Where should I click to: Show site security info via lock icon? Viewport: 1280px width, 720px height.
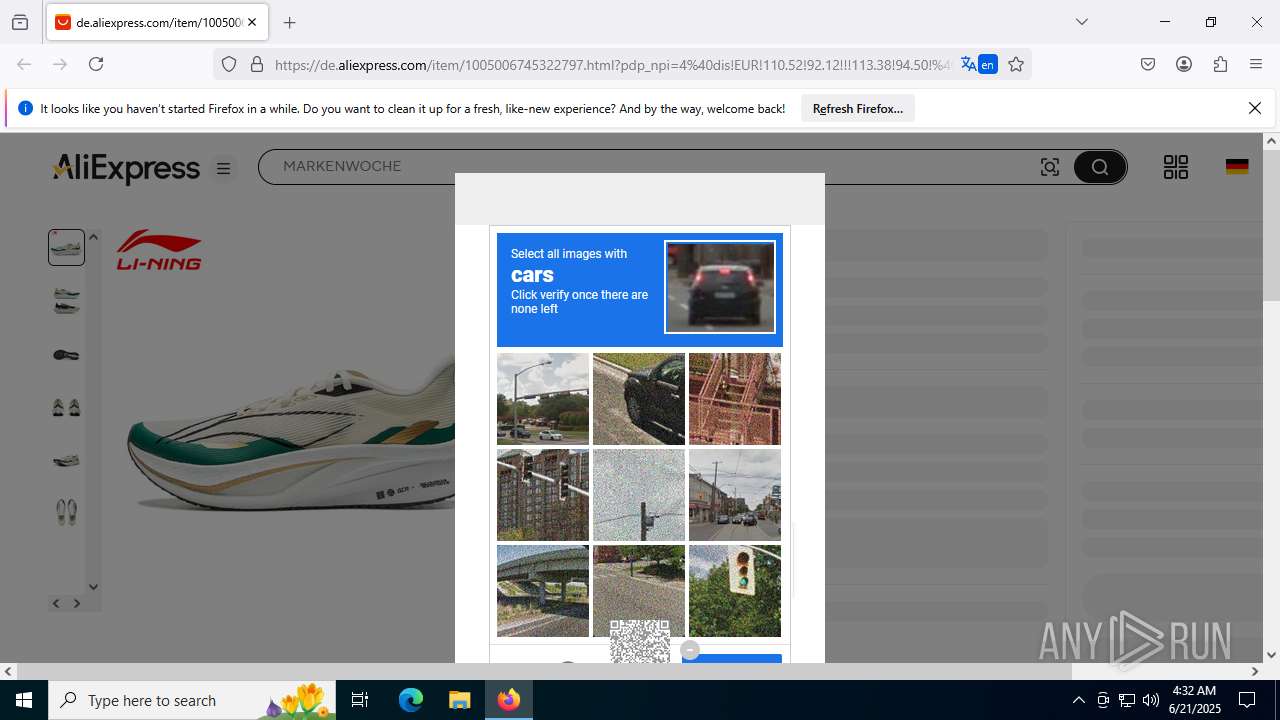257,64
